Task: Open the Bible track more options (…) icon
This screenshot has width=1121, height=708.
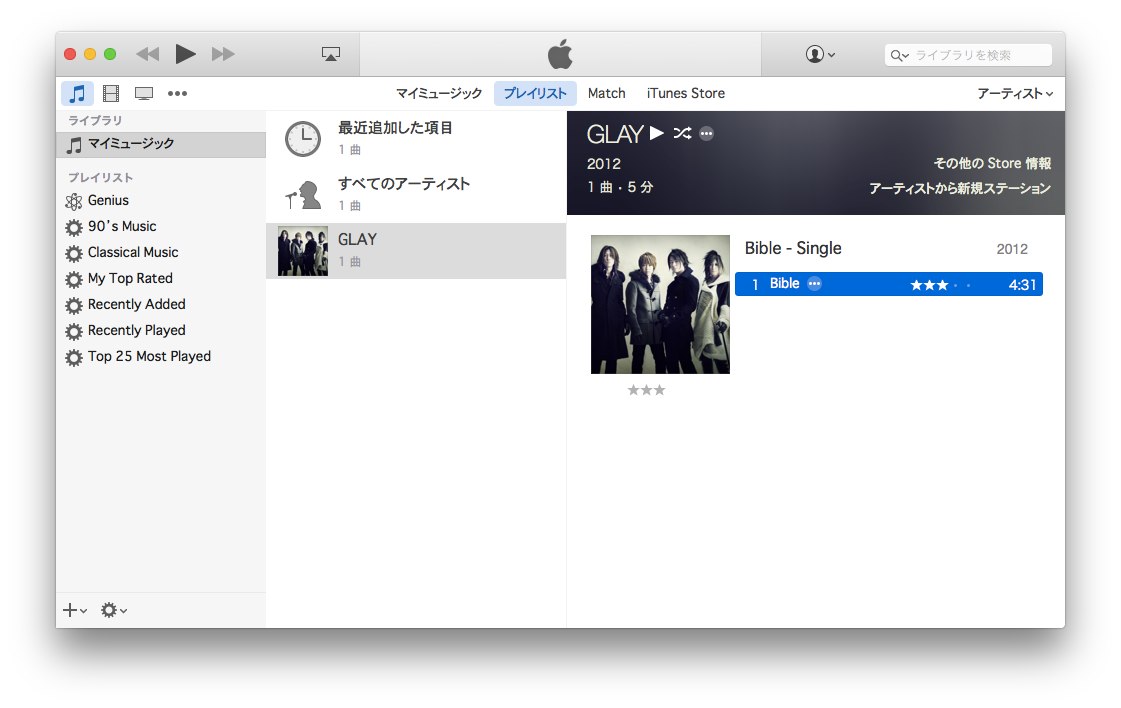Action: [x=814, y=284]
